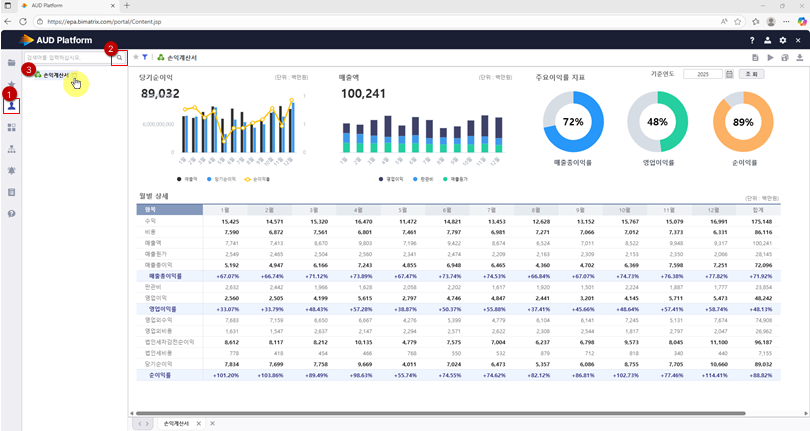Click the filter funnel icon in report header
This screenshot has height=431, width=810.
(x=145, y=58)
